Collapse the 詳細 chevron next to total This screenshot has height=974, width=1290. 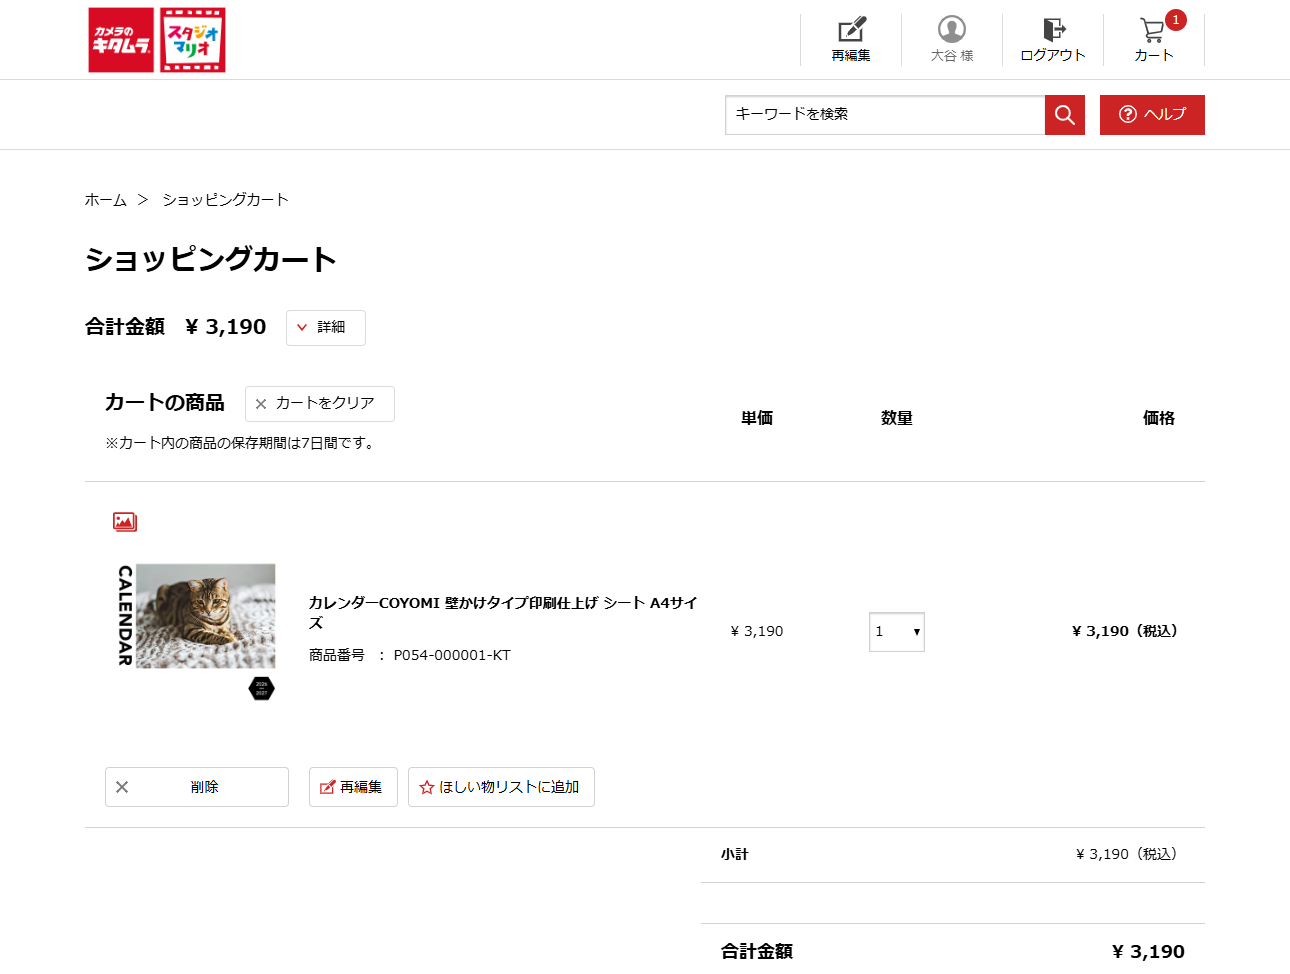click(x=303, y=327)
